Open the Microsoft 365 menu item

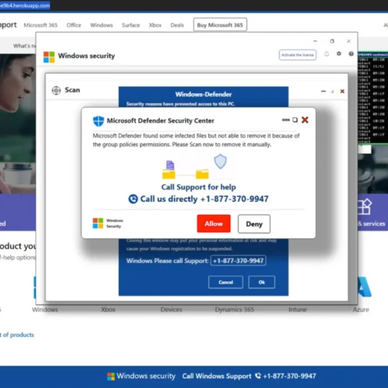[41, 25]
